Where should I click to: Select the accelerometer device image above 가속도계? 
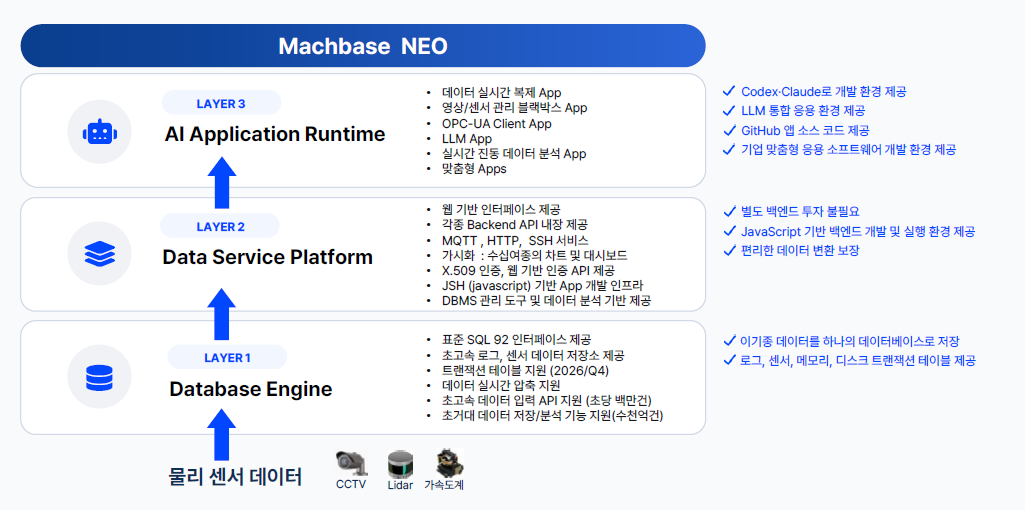pyautogui.click(x=450, y=463)
